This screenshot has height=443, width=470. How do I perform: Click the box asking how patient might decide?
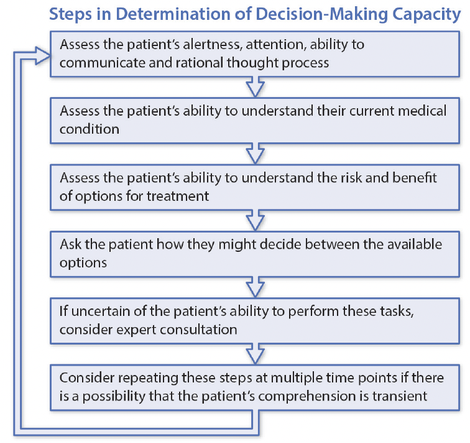coord(255,254)
